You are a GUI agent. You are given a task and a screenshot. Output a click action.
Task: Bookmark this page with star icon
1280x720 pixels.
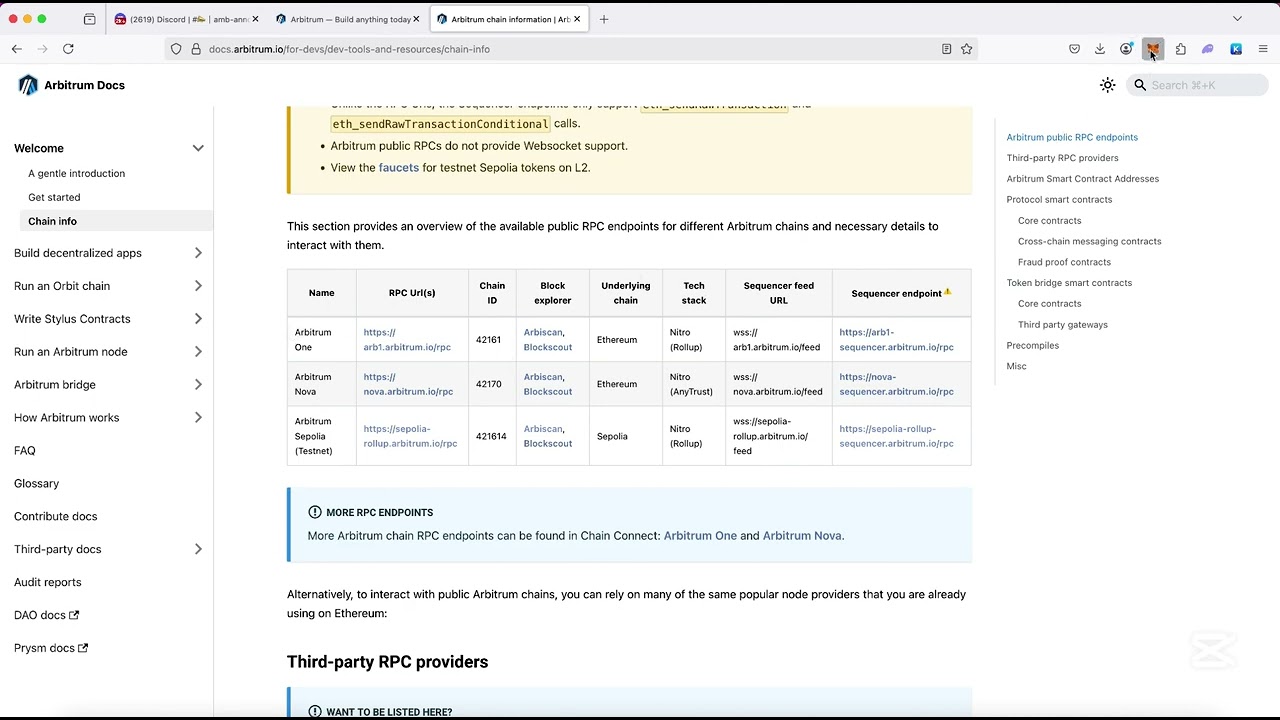[966, 49]
